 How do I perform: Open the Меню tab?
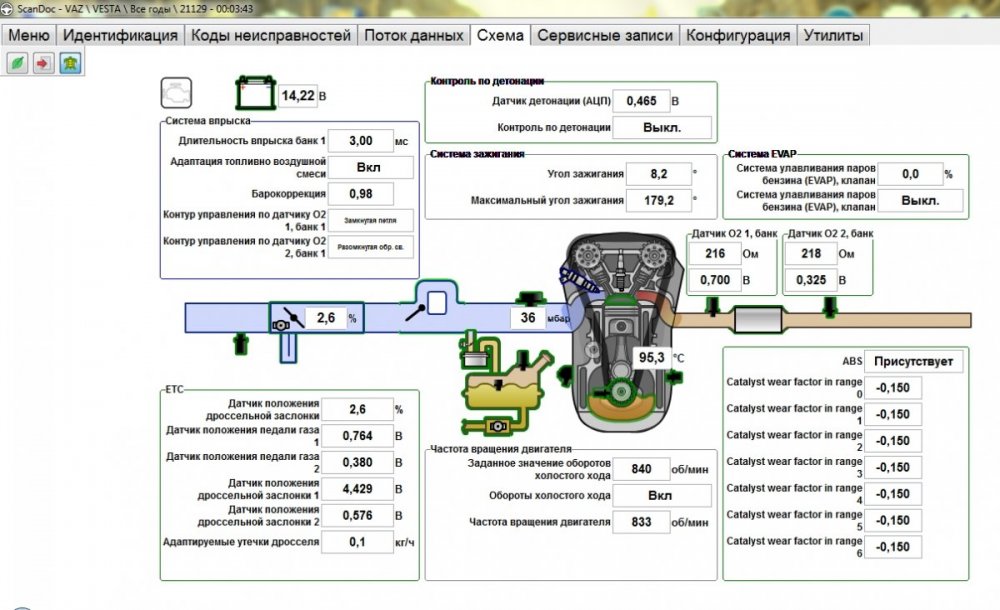tap(29, 35)
